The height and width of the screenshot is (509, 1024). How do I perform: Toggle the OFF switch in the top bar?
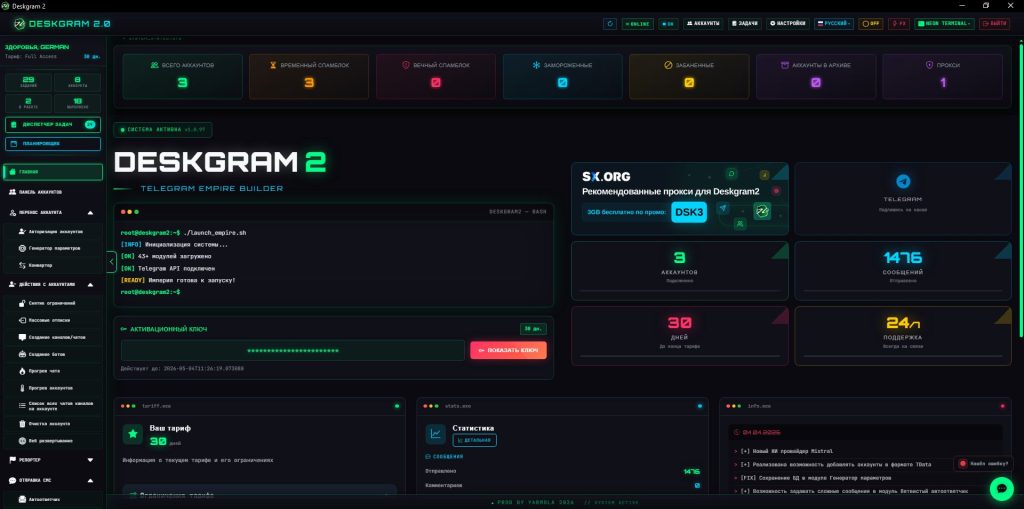coord(871,24)
